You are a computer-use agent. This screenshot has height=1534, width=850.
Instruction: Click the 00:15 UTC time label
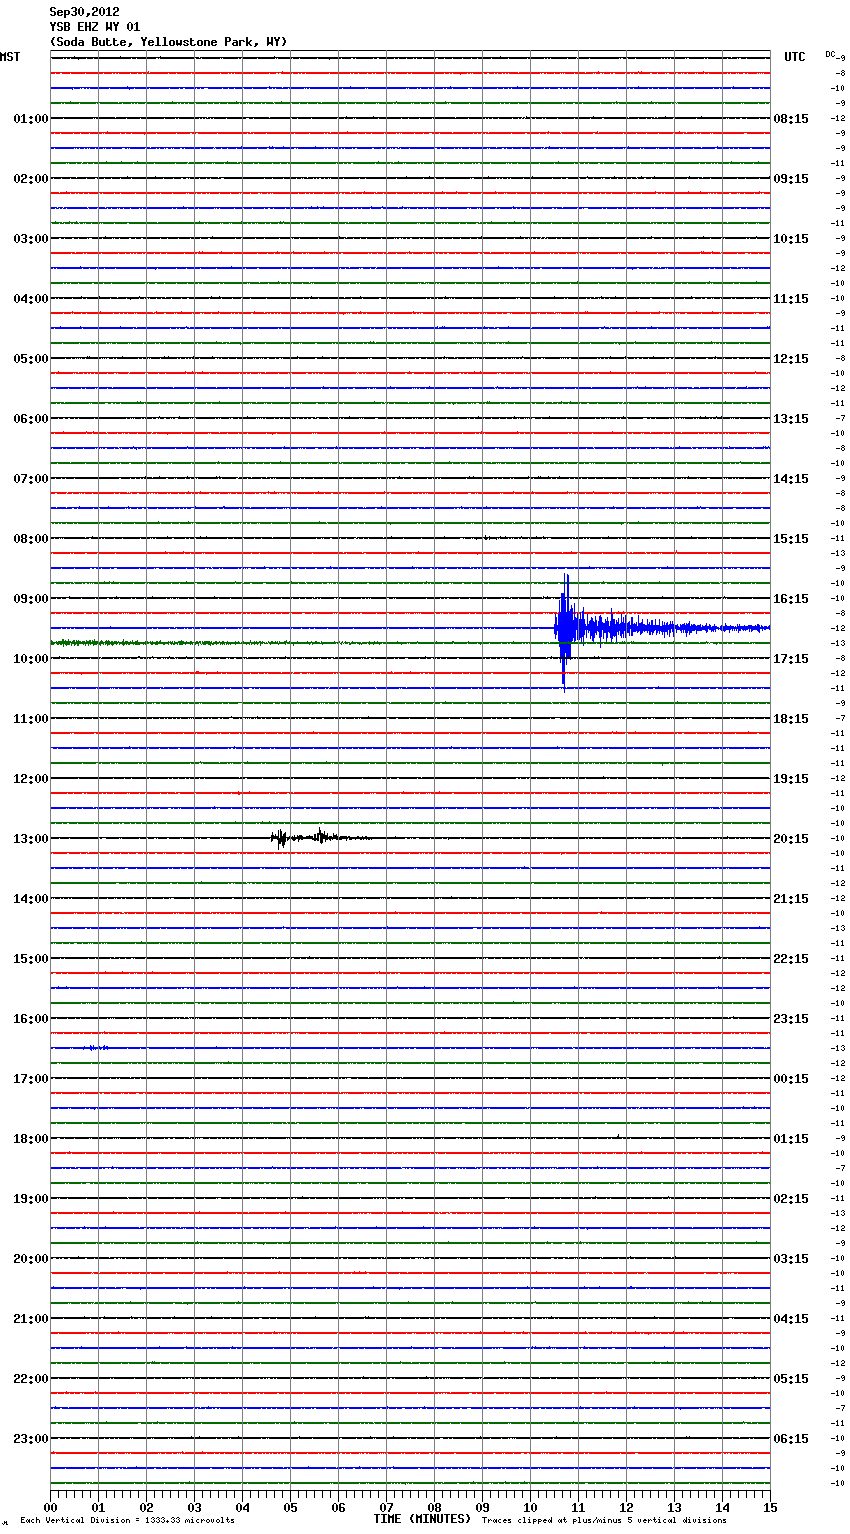(x=791, y=1079)
